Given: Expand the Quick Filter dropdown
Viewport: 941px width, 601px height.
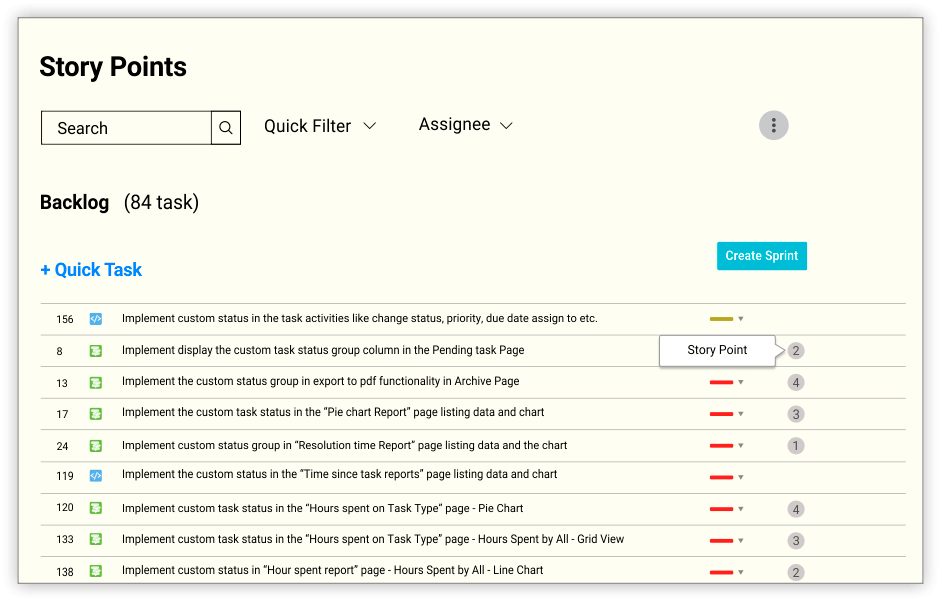Looking at the screenshot, I should 320,126.
